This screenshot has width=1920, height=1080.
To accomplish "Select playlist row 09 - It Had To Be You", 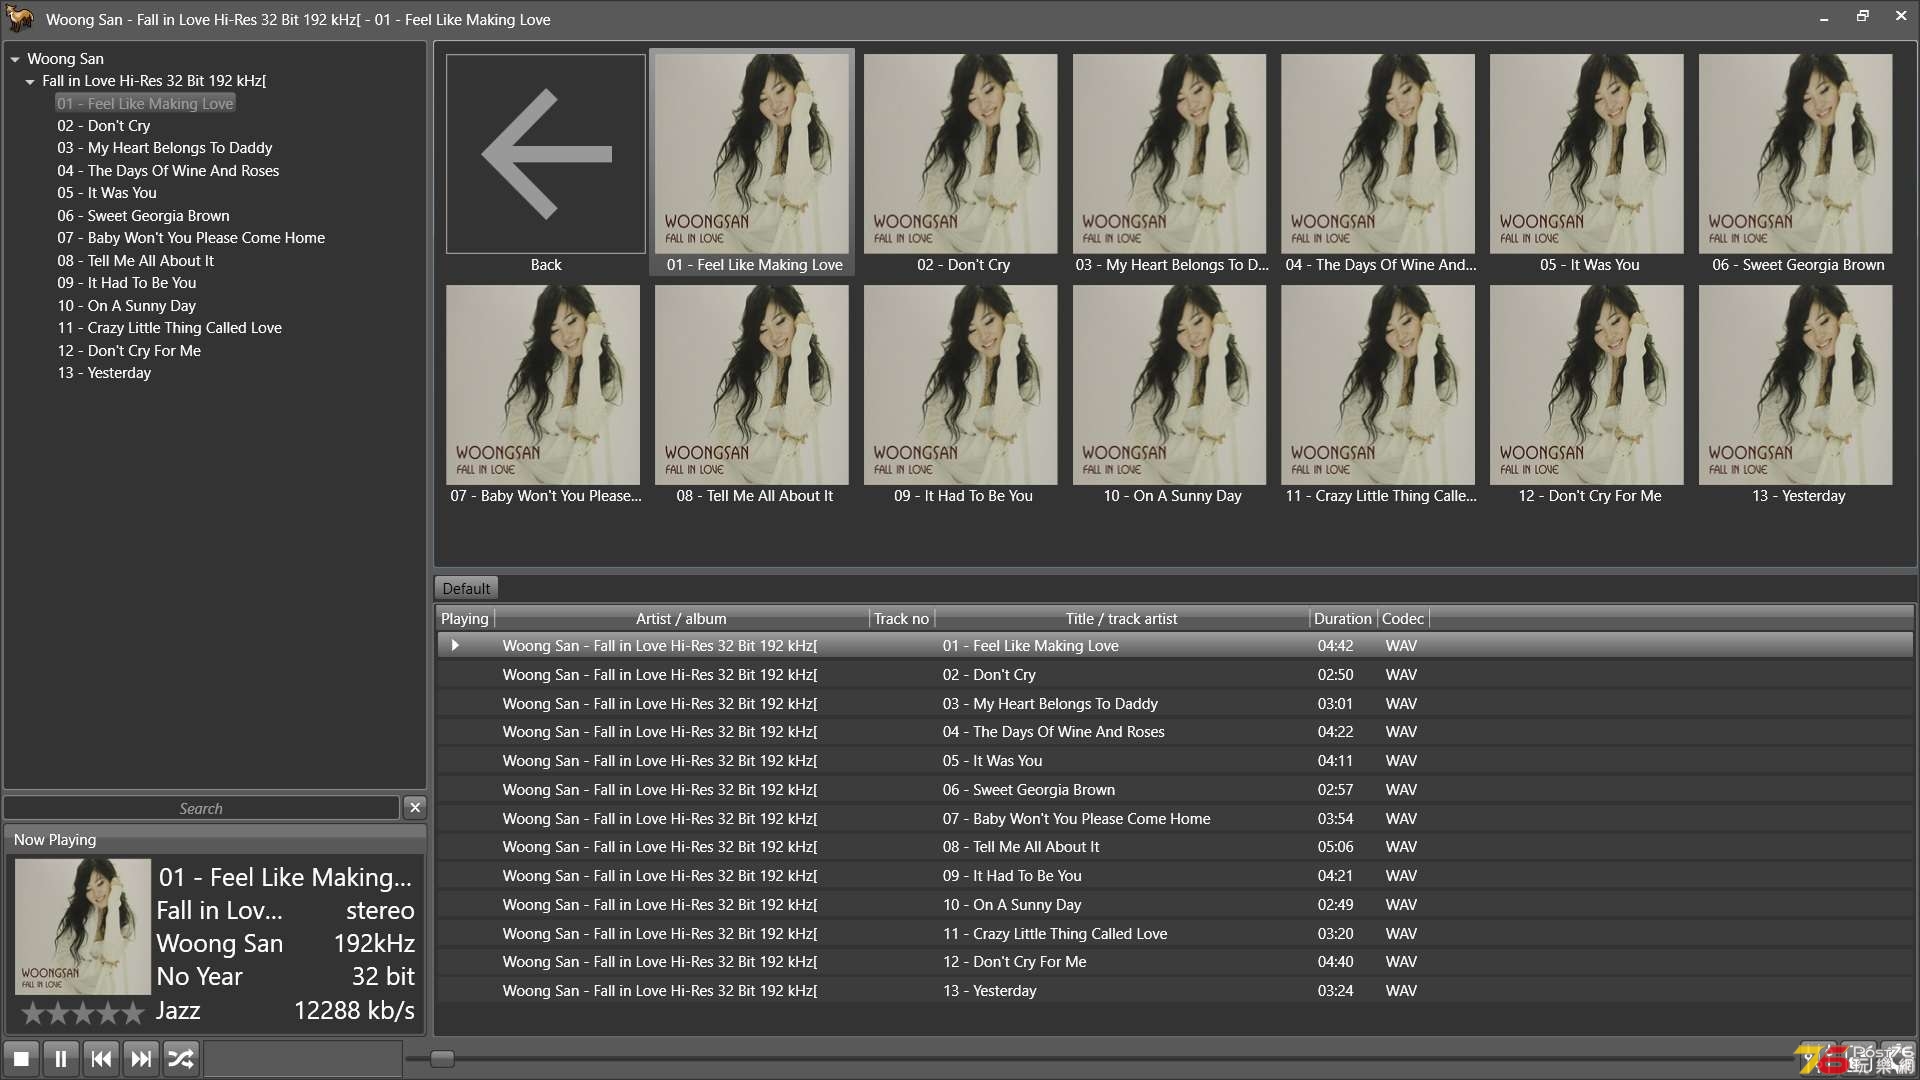I will [x=1175, y=876].
